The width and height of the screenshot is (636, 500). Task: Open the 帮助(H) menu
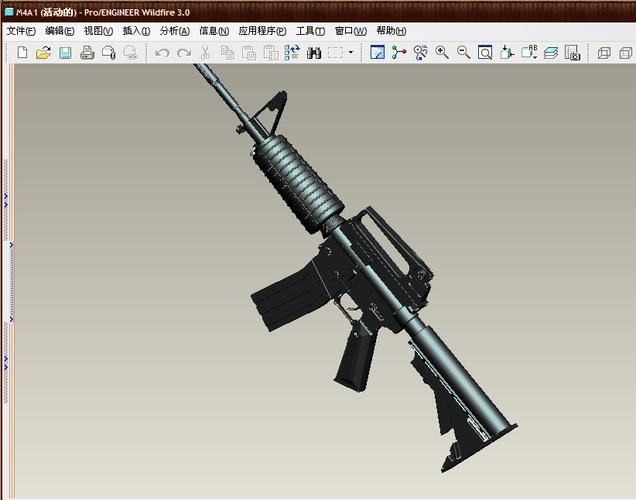tap(391, 31)
